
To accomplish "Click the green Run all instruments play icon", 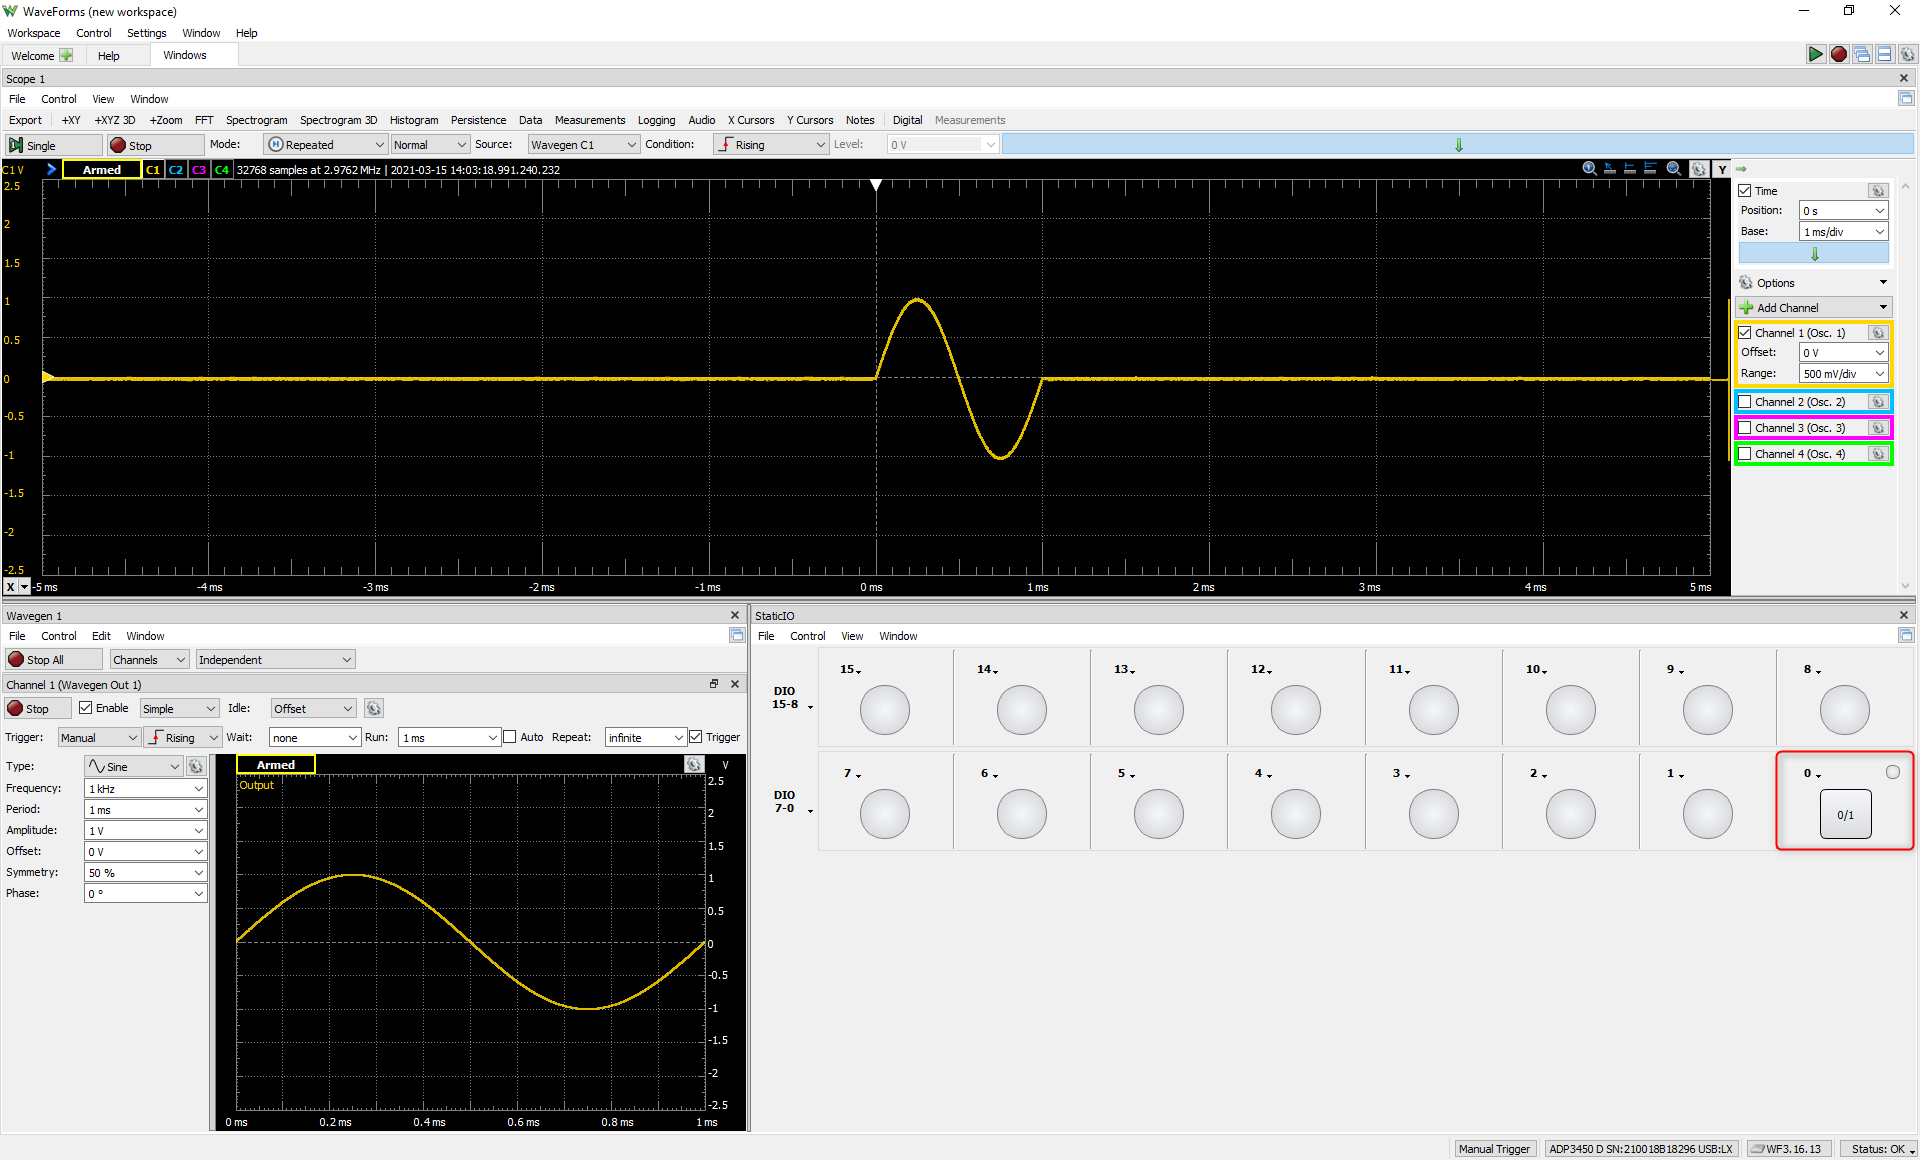I will (x=1815, y=55).
